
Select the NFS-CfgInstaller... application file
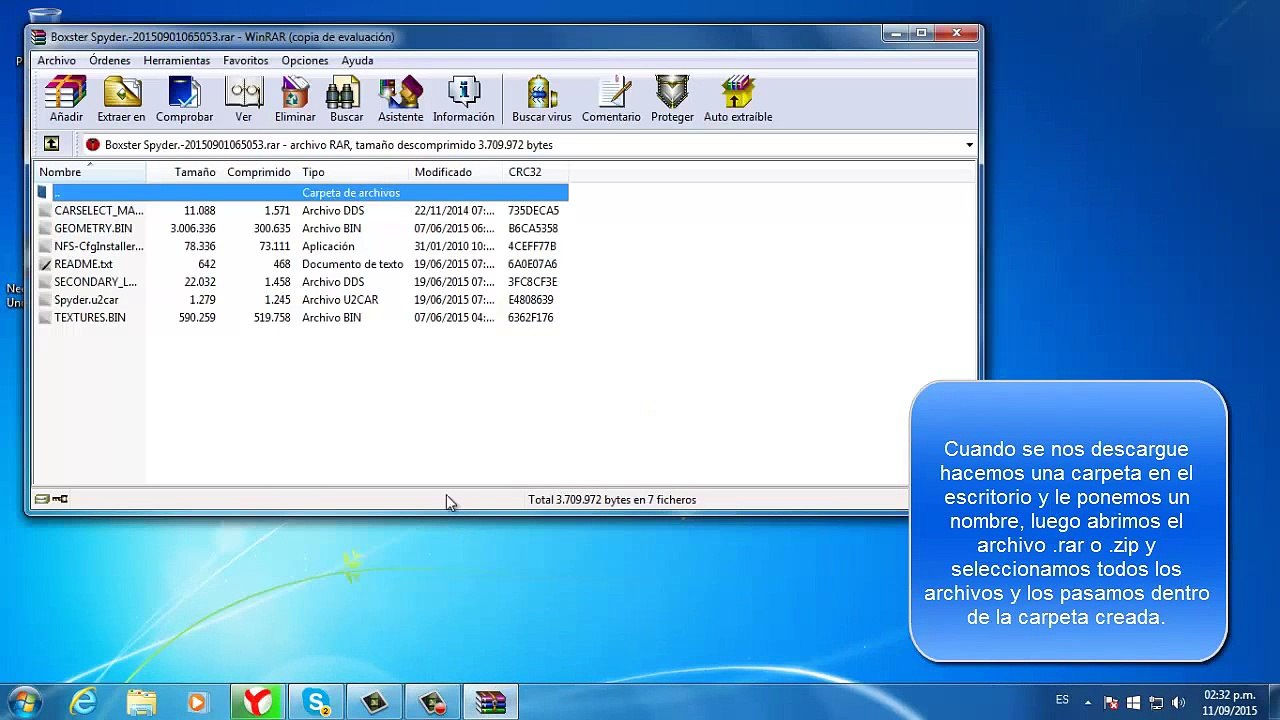[98, 247]
